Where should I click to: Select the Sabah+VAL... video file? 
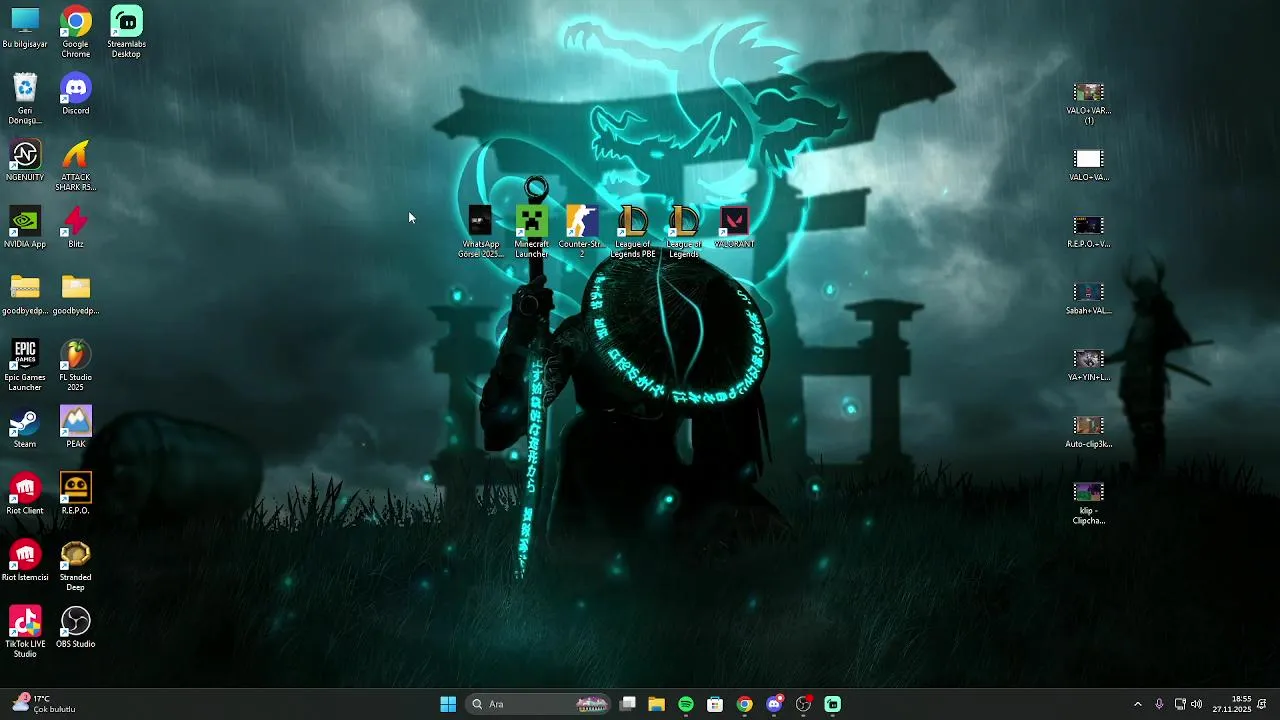coord(1089,299)
